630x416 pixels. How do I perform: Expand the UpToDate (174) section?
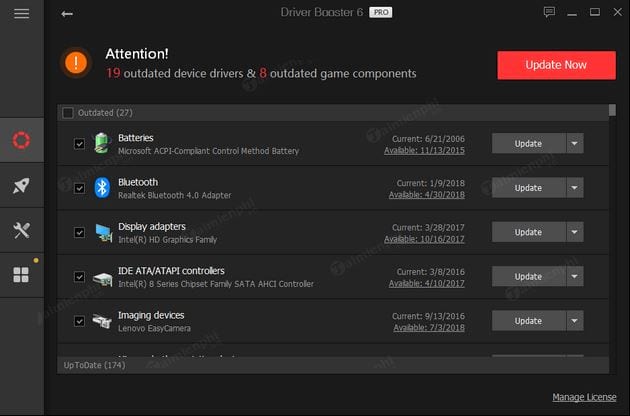tap(333, 365)
